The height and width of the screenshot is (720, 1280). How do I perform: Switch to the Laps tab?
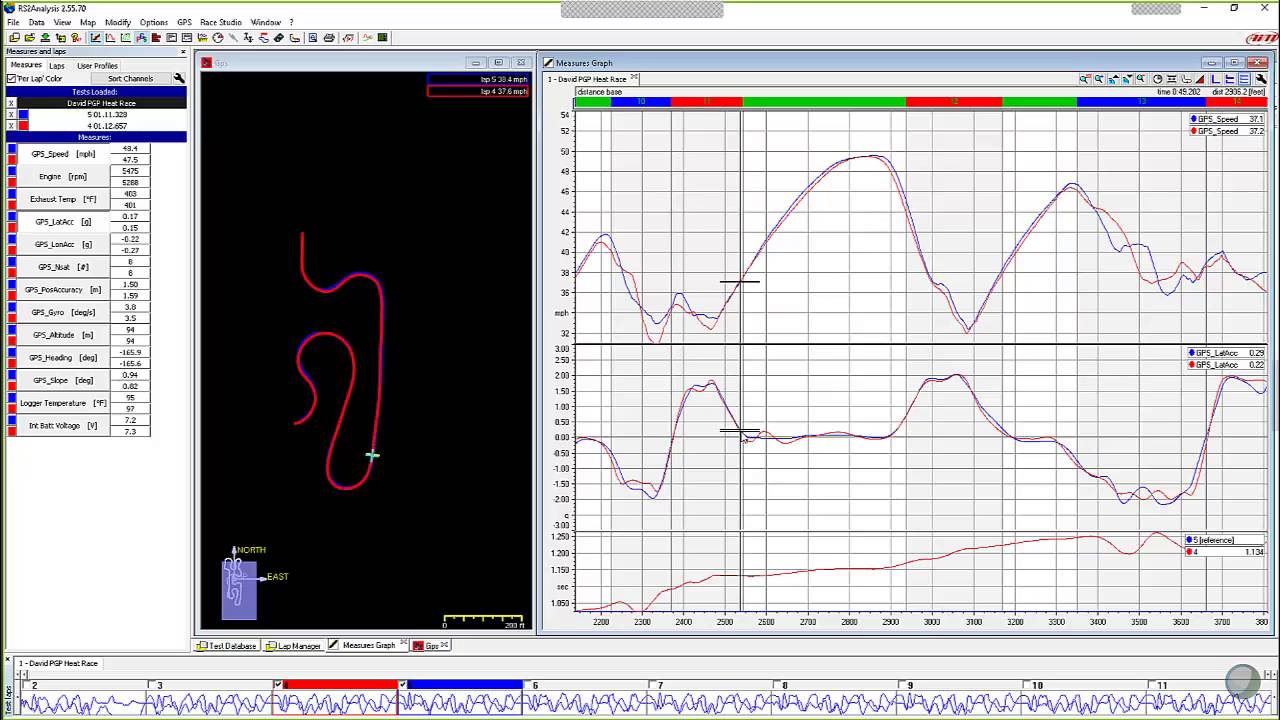click(x=57, y=65)
